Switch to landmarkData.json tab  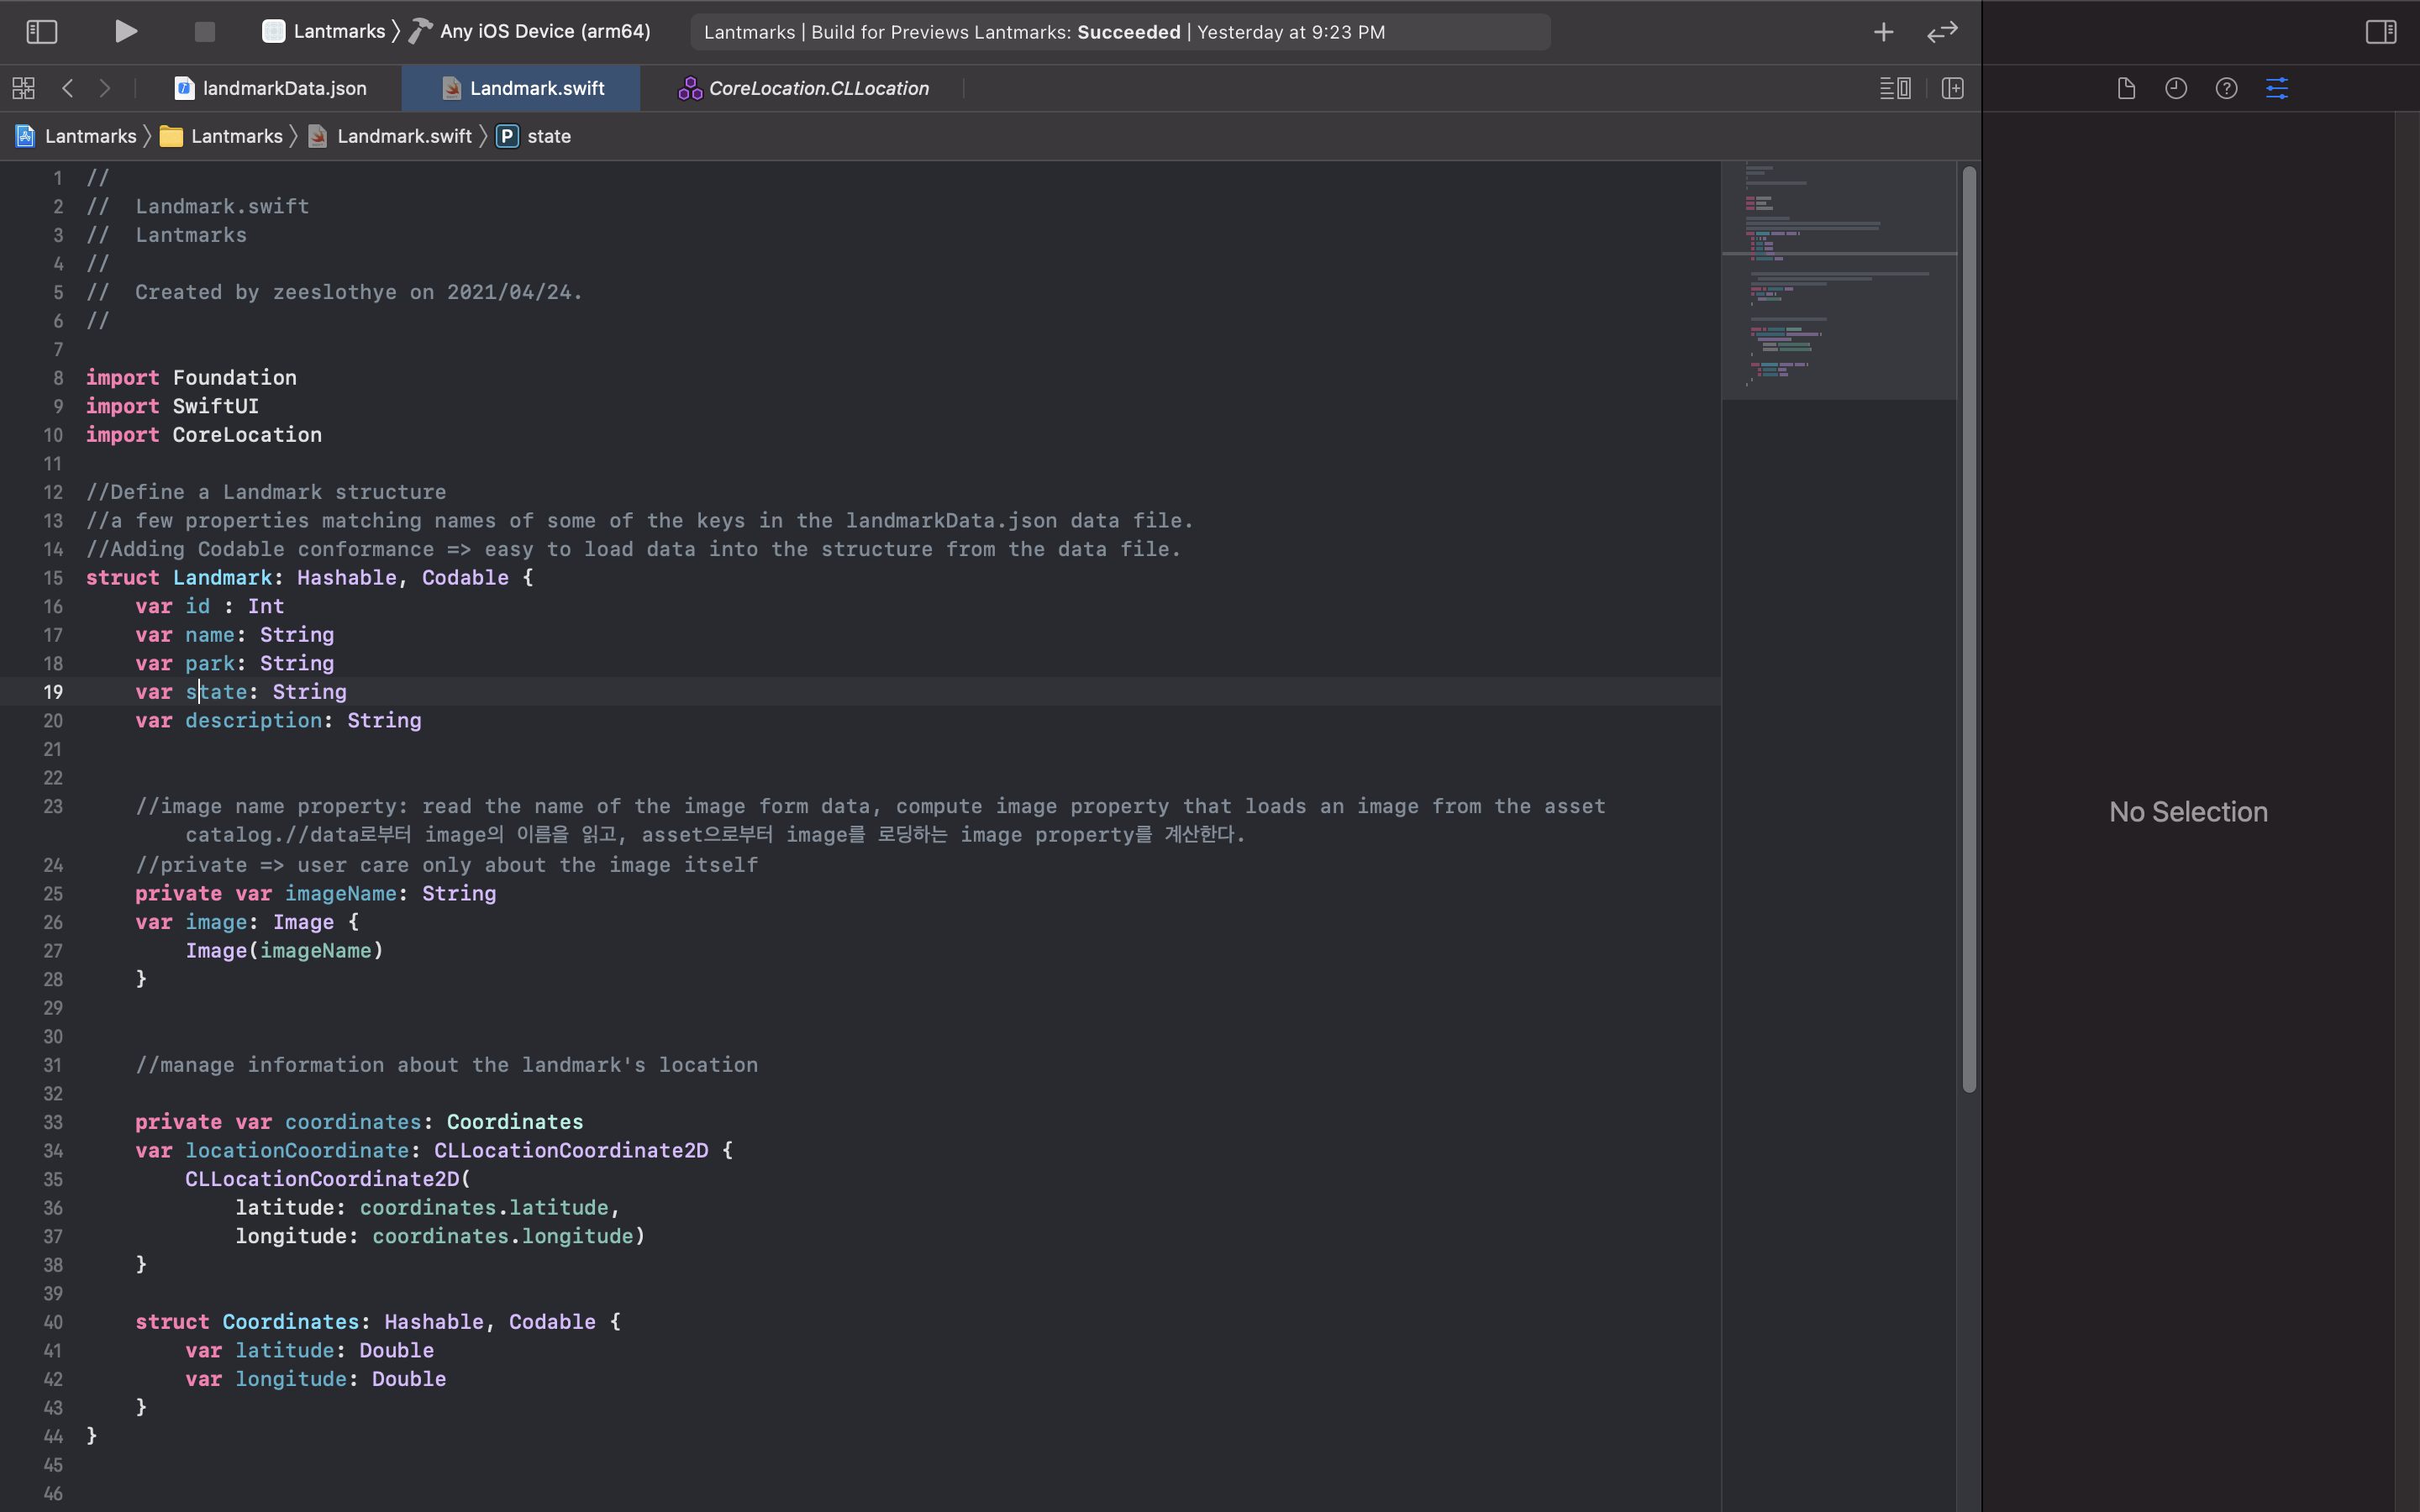click(271, 88)
